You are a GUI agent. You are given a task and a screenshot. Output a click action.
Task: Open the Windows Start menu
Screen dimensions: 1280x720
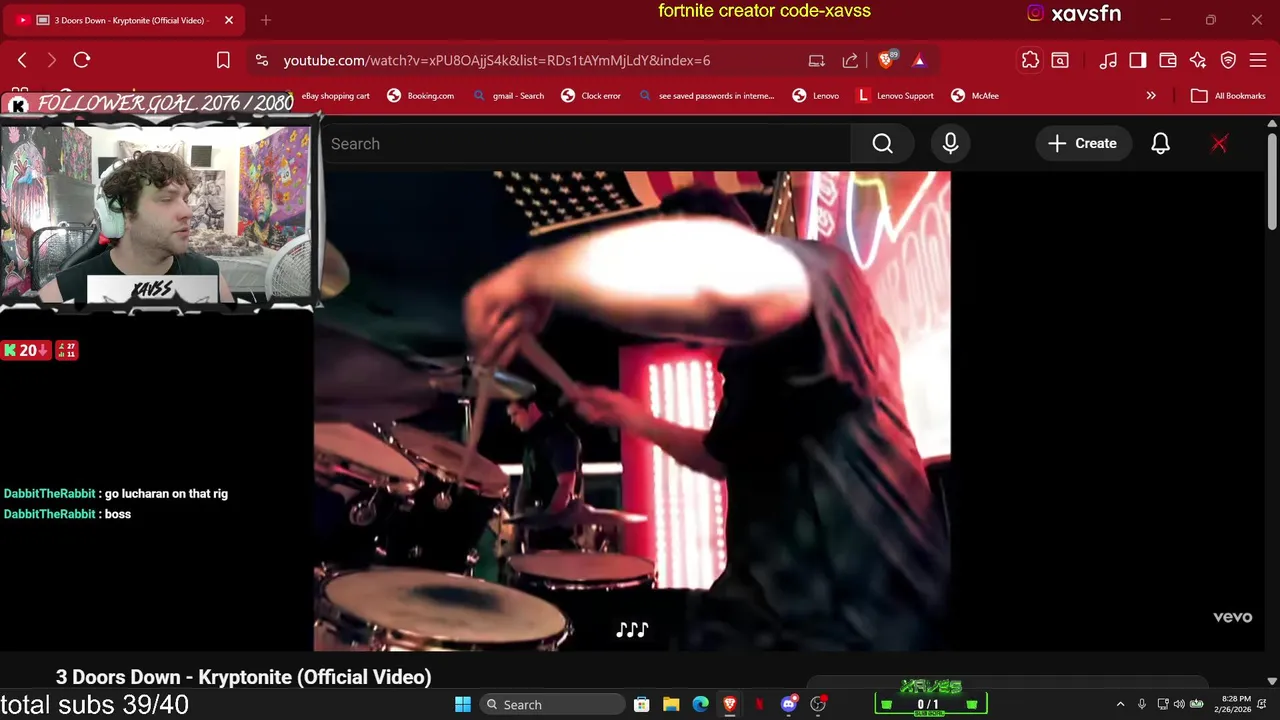[463, 704]
